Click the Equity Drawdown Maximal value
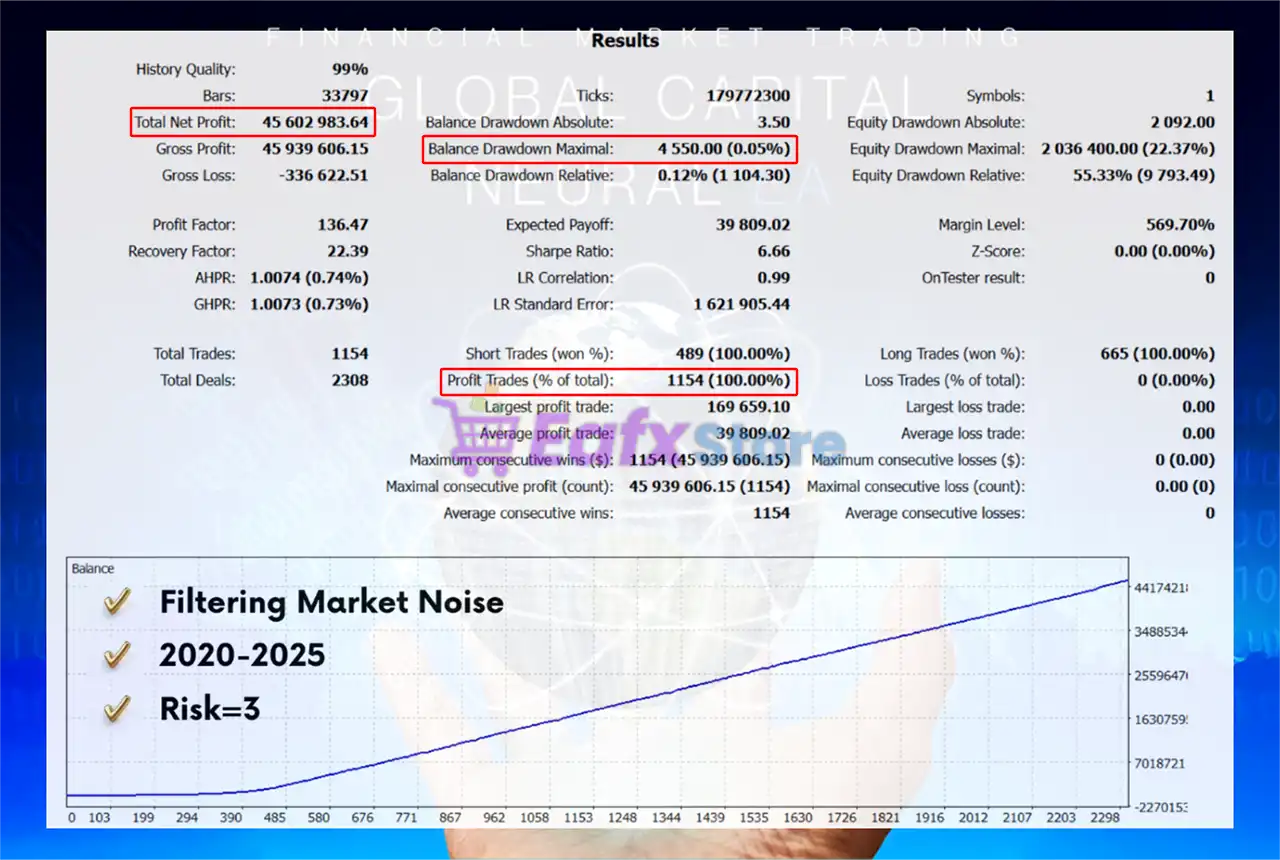The height and width of the screenshot is (860, 1280). (x=1128, y=150)
